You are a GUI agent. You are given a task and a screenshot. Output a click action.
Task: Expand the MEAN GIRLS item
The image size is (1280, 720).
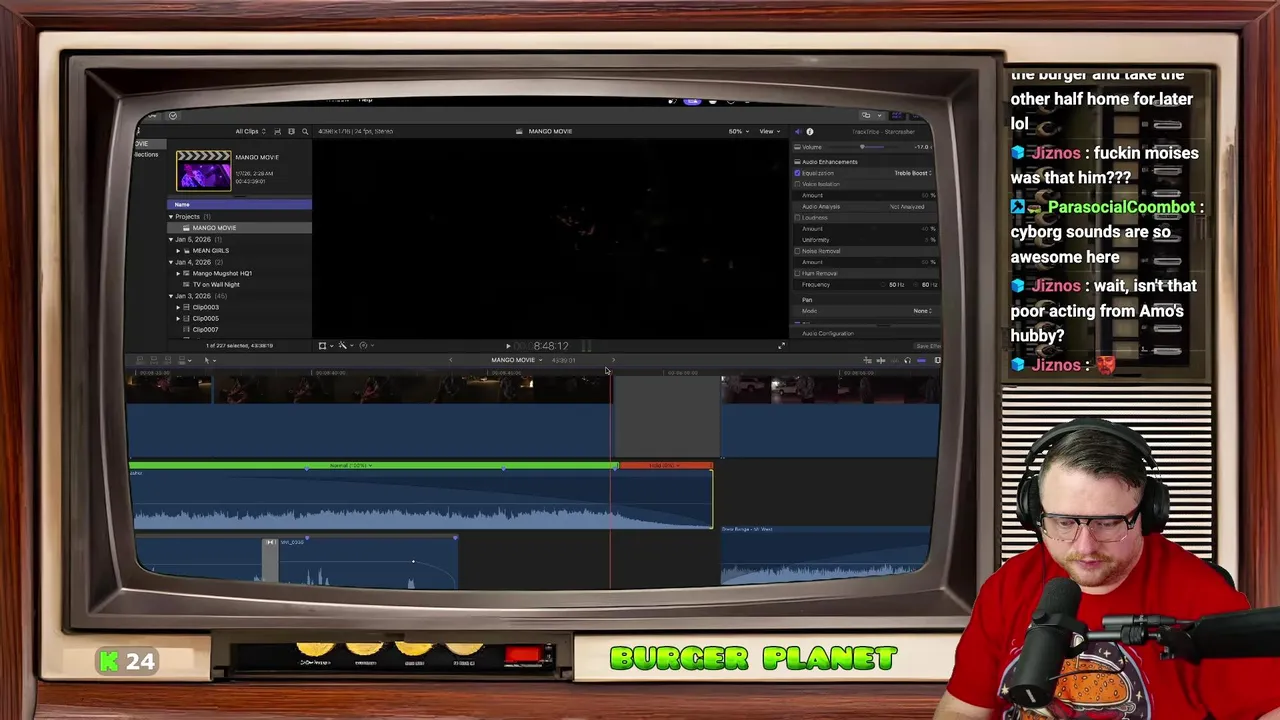tap(178, 251)
